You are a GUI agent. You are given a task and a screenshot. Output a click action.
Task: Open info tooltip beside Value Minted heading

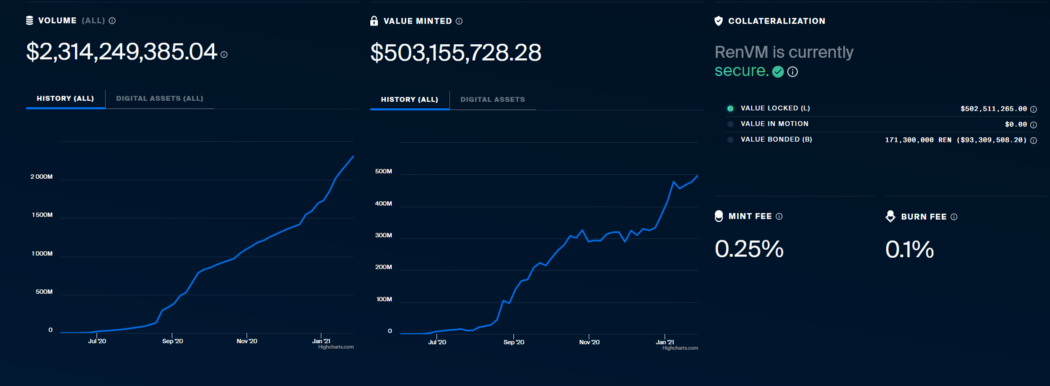tap(459, 21)
